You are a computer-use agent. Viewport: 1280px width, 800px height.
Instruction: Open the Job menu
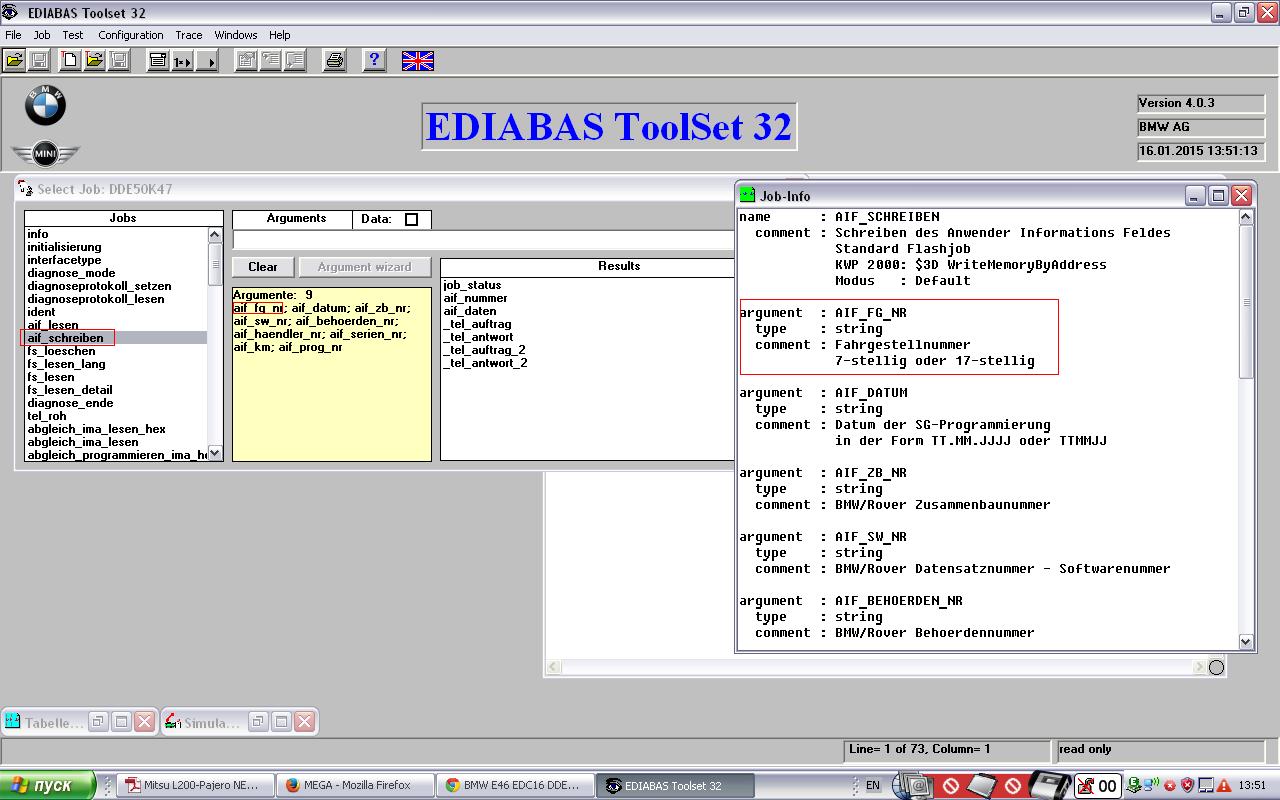tap(42, 35)
